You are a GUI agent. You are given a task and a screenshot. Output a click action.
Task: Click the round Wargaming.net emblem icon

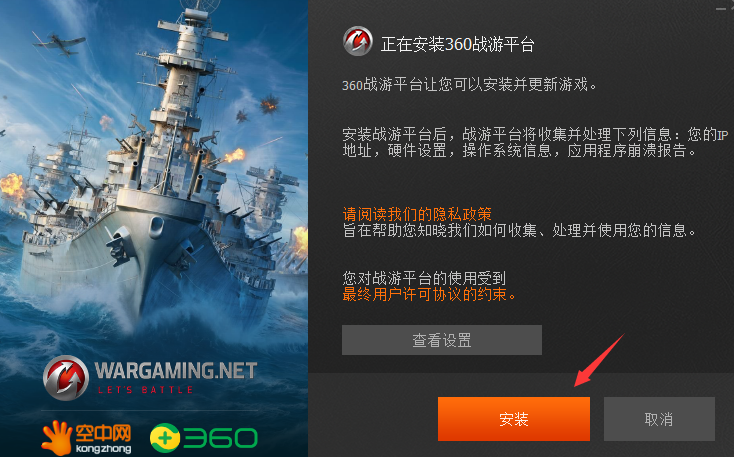point(66,377)
